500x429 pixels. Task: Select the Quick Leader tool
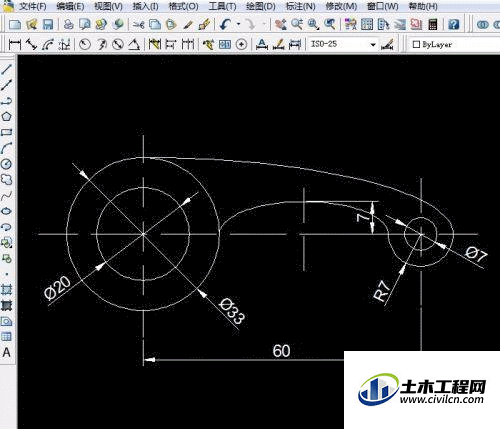(x=209, y=44)
